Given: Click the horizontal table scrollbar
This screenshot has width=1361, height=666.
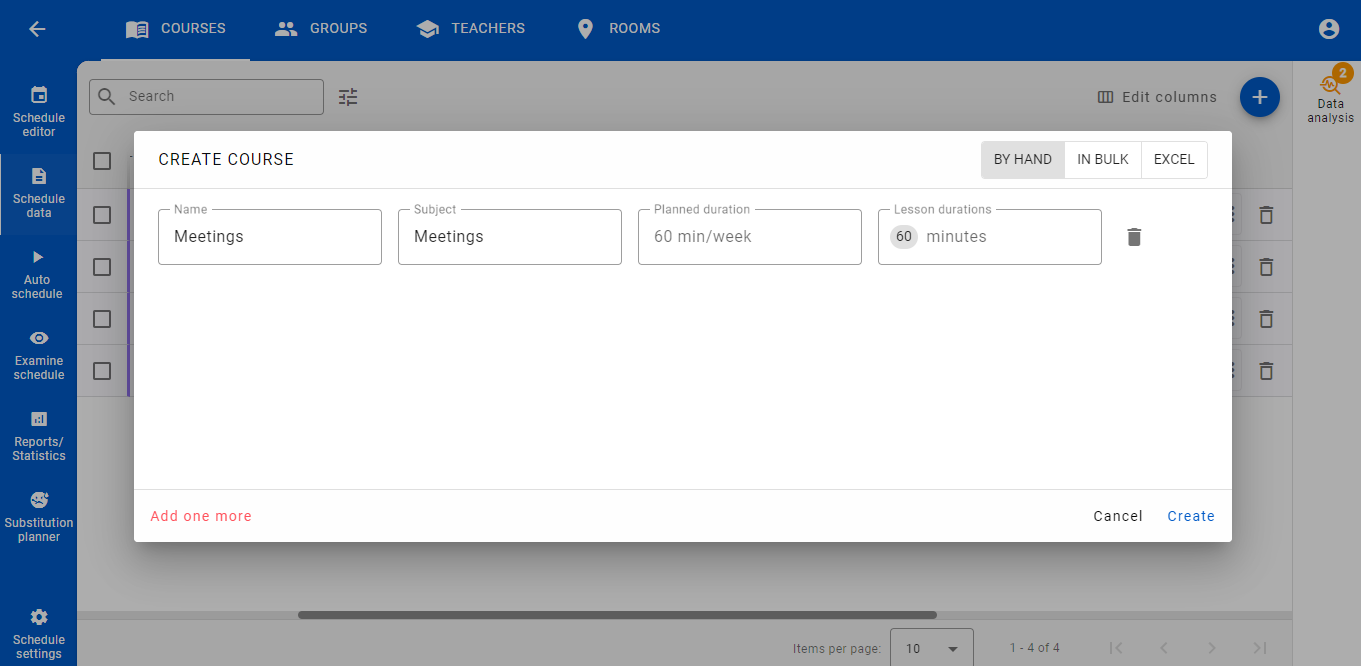Looking at the screenshot, I should (x=617, y=615).
